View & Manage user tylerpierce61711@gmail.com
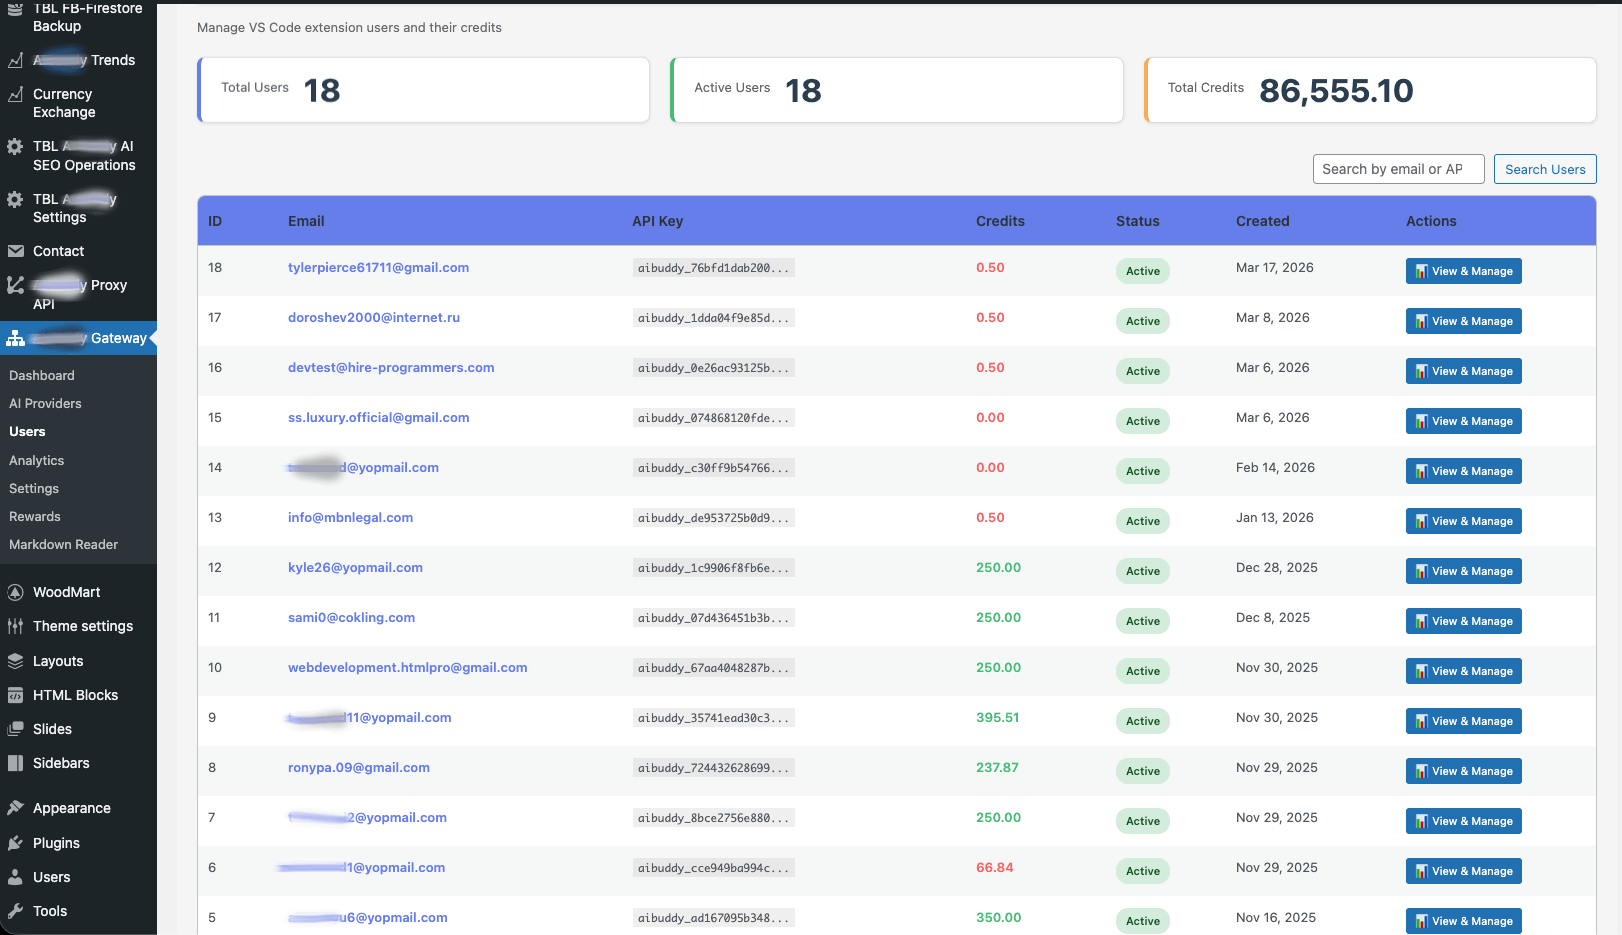This screenshot has height=935, width=1622. coord(1463,271)
